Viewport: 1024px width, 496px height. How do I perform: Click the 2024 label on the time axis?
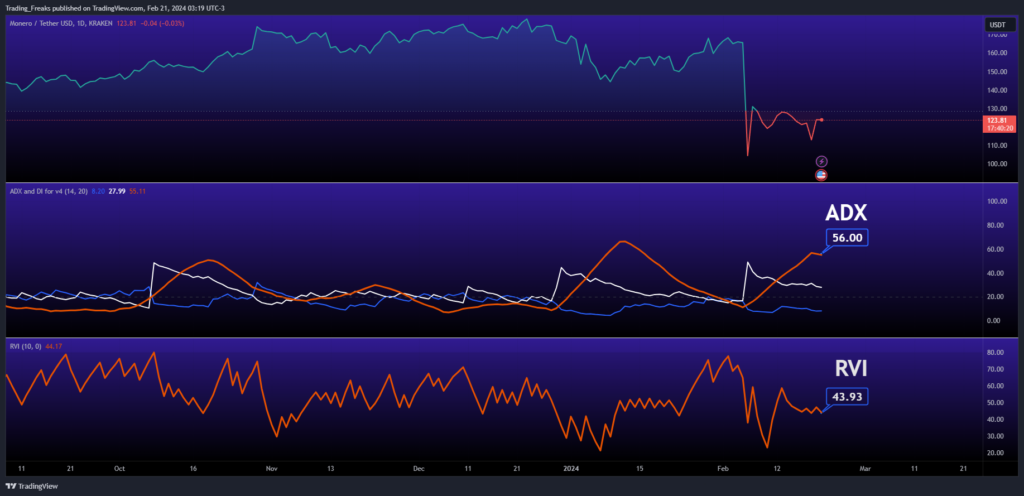[572, 467]
